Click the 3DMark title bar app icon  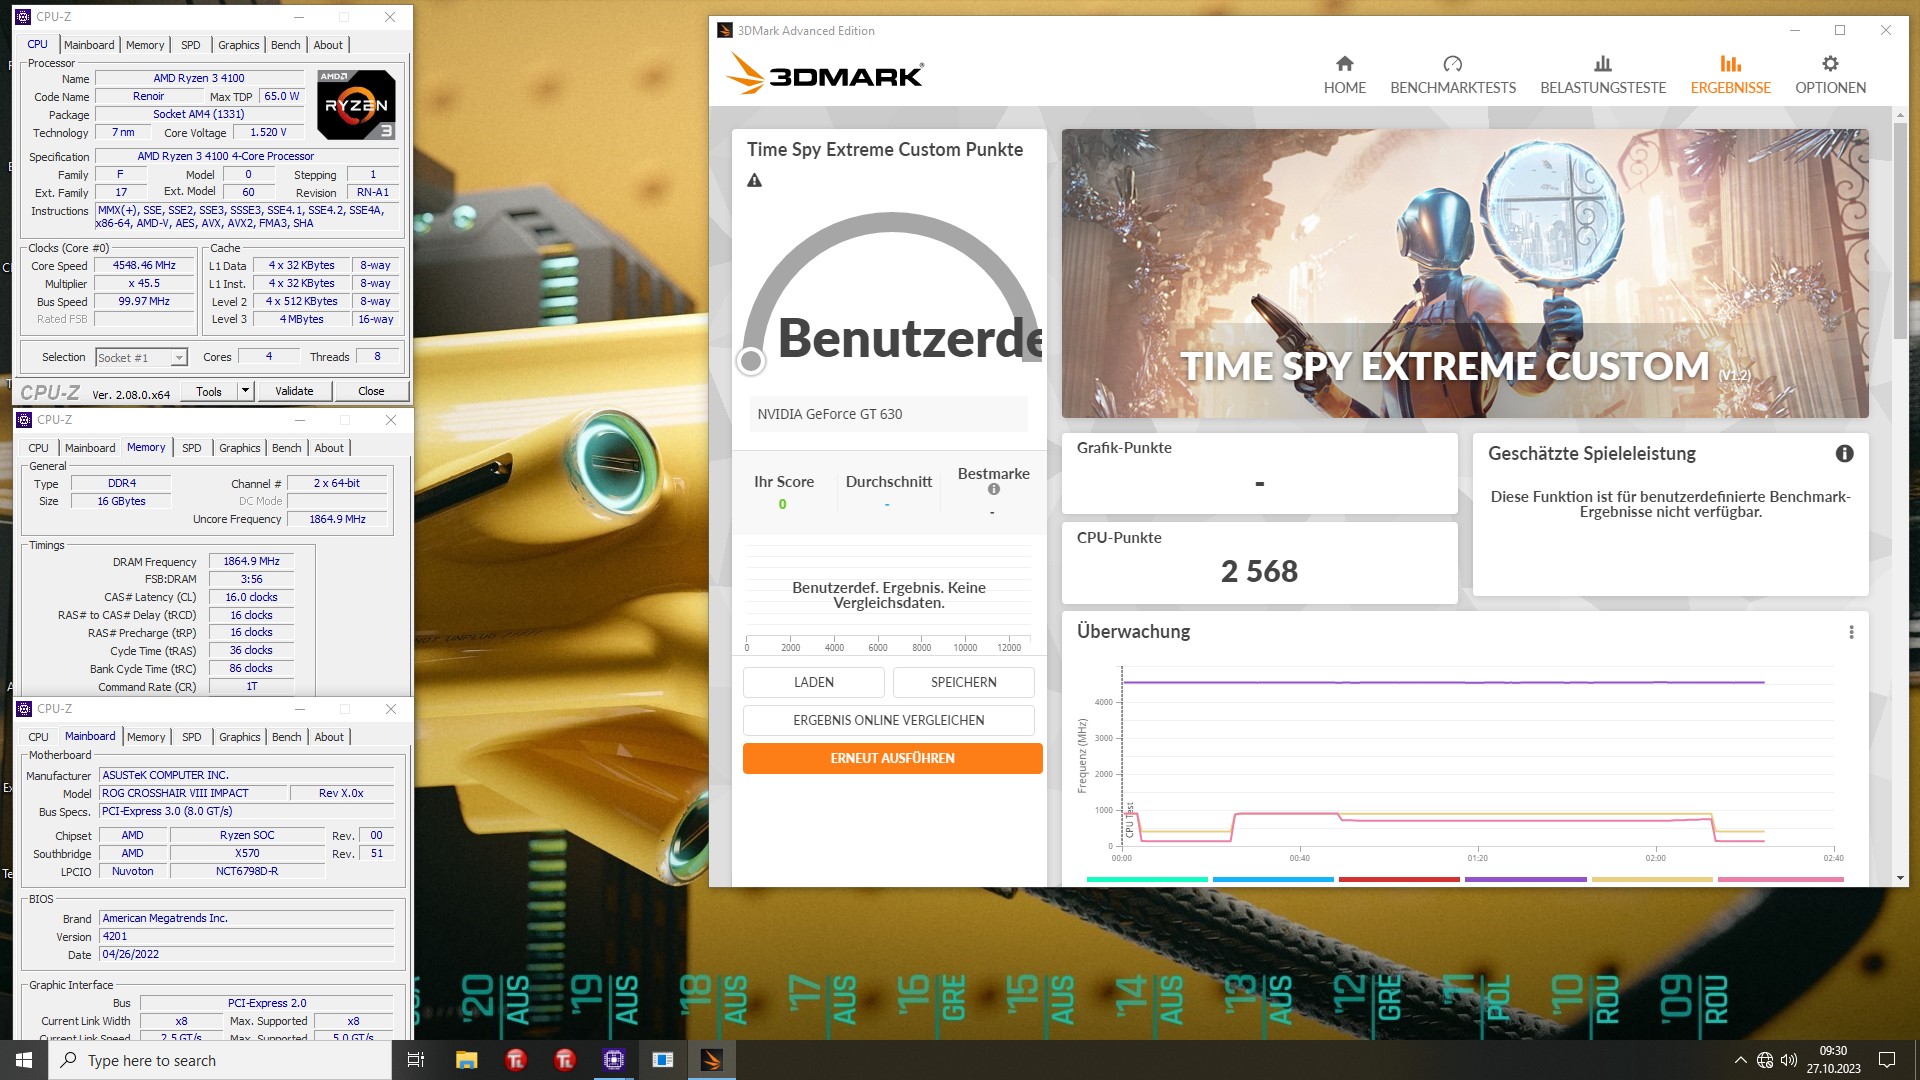coord(725,31)
